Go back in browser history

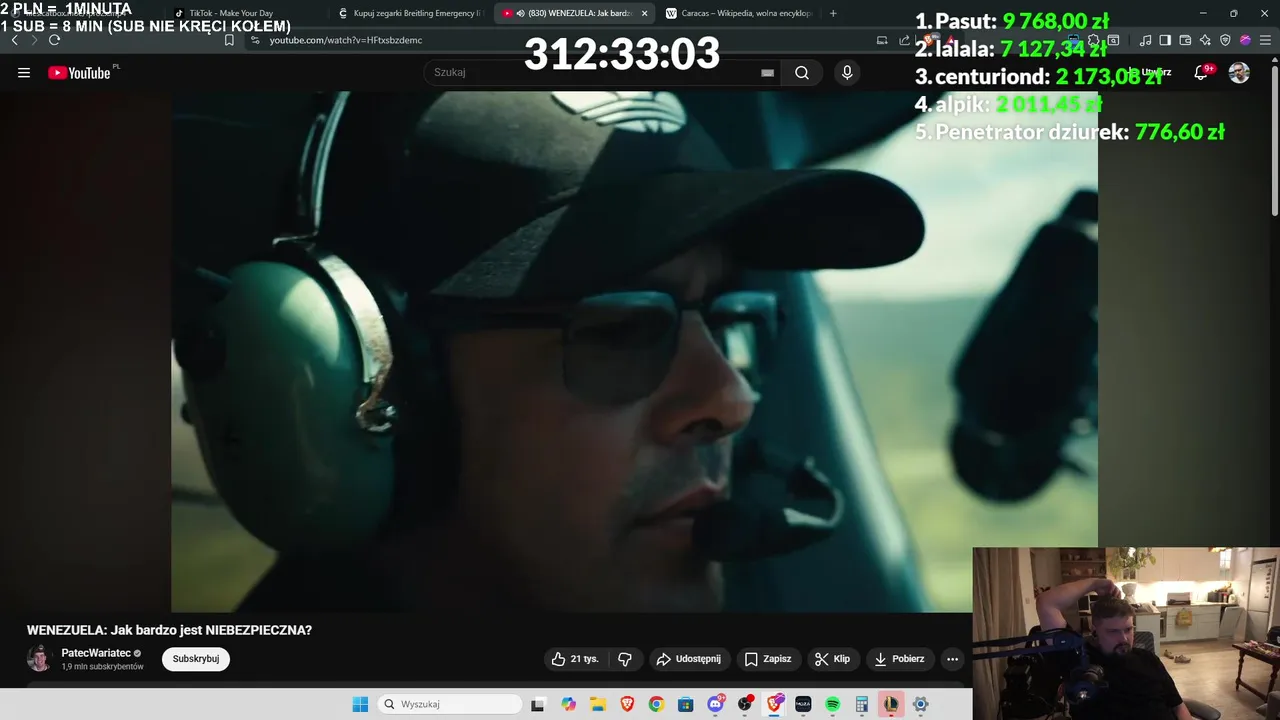(x=14, y=40)
